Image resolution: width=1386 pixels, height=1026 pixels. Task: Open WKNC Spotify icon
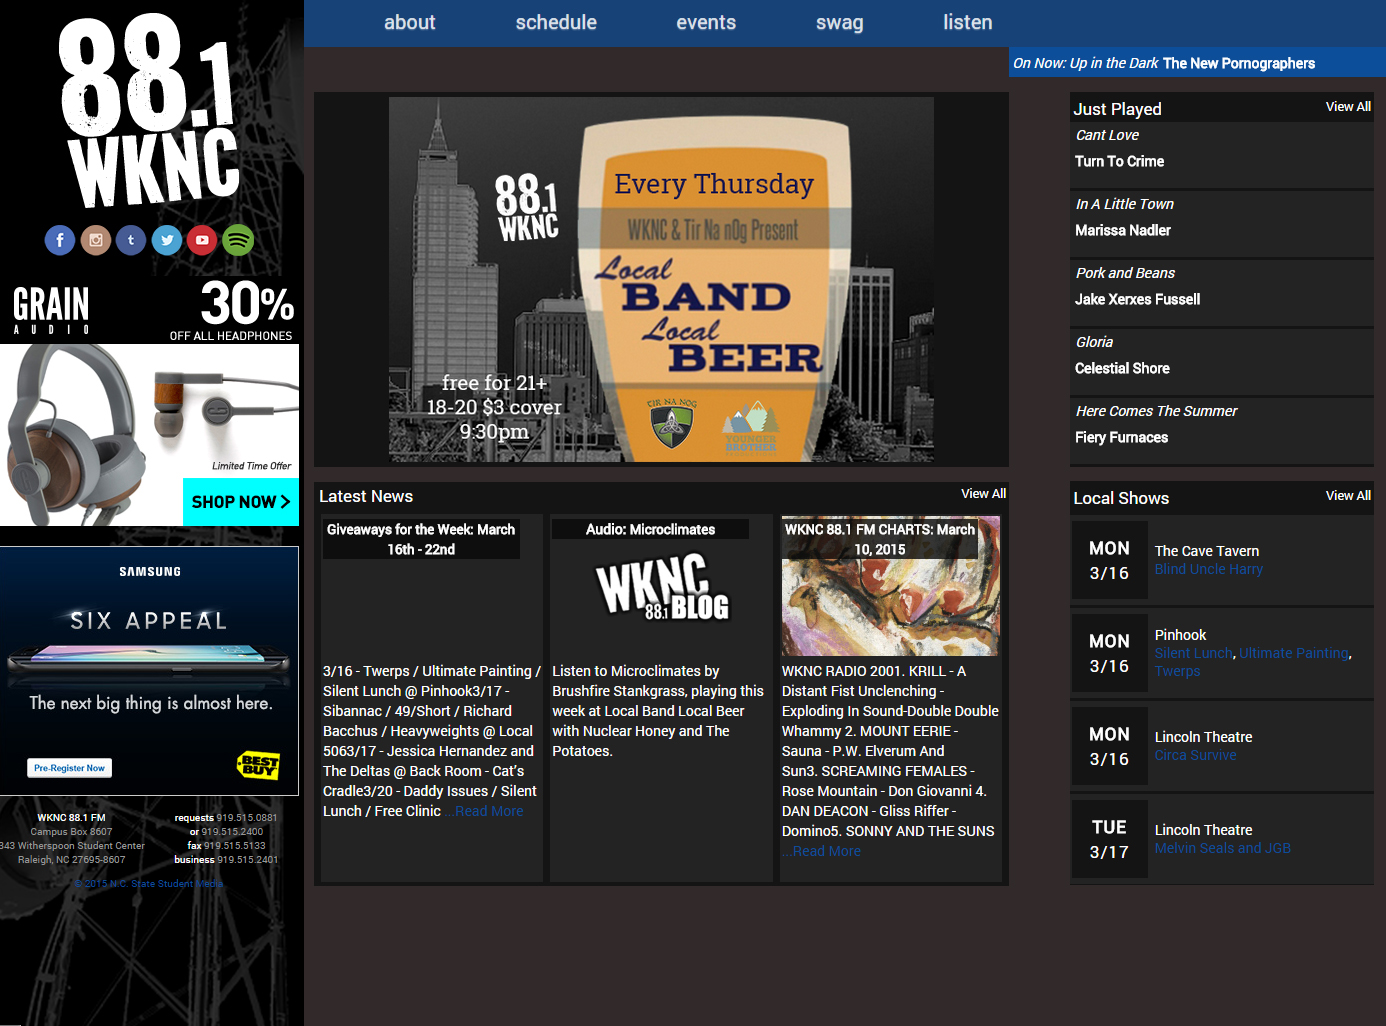click(238, 240)
